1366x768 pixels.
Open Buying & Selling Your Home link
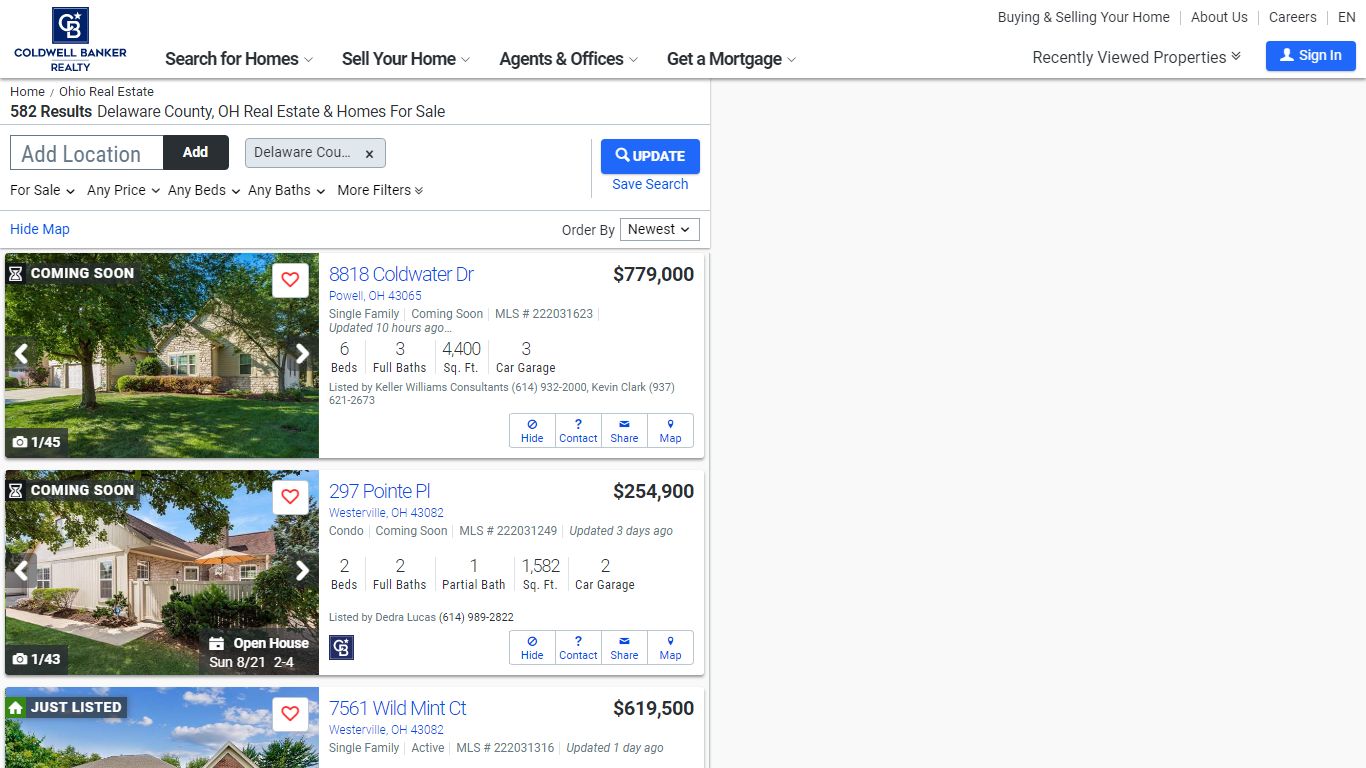[1083, 17]
